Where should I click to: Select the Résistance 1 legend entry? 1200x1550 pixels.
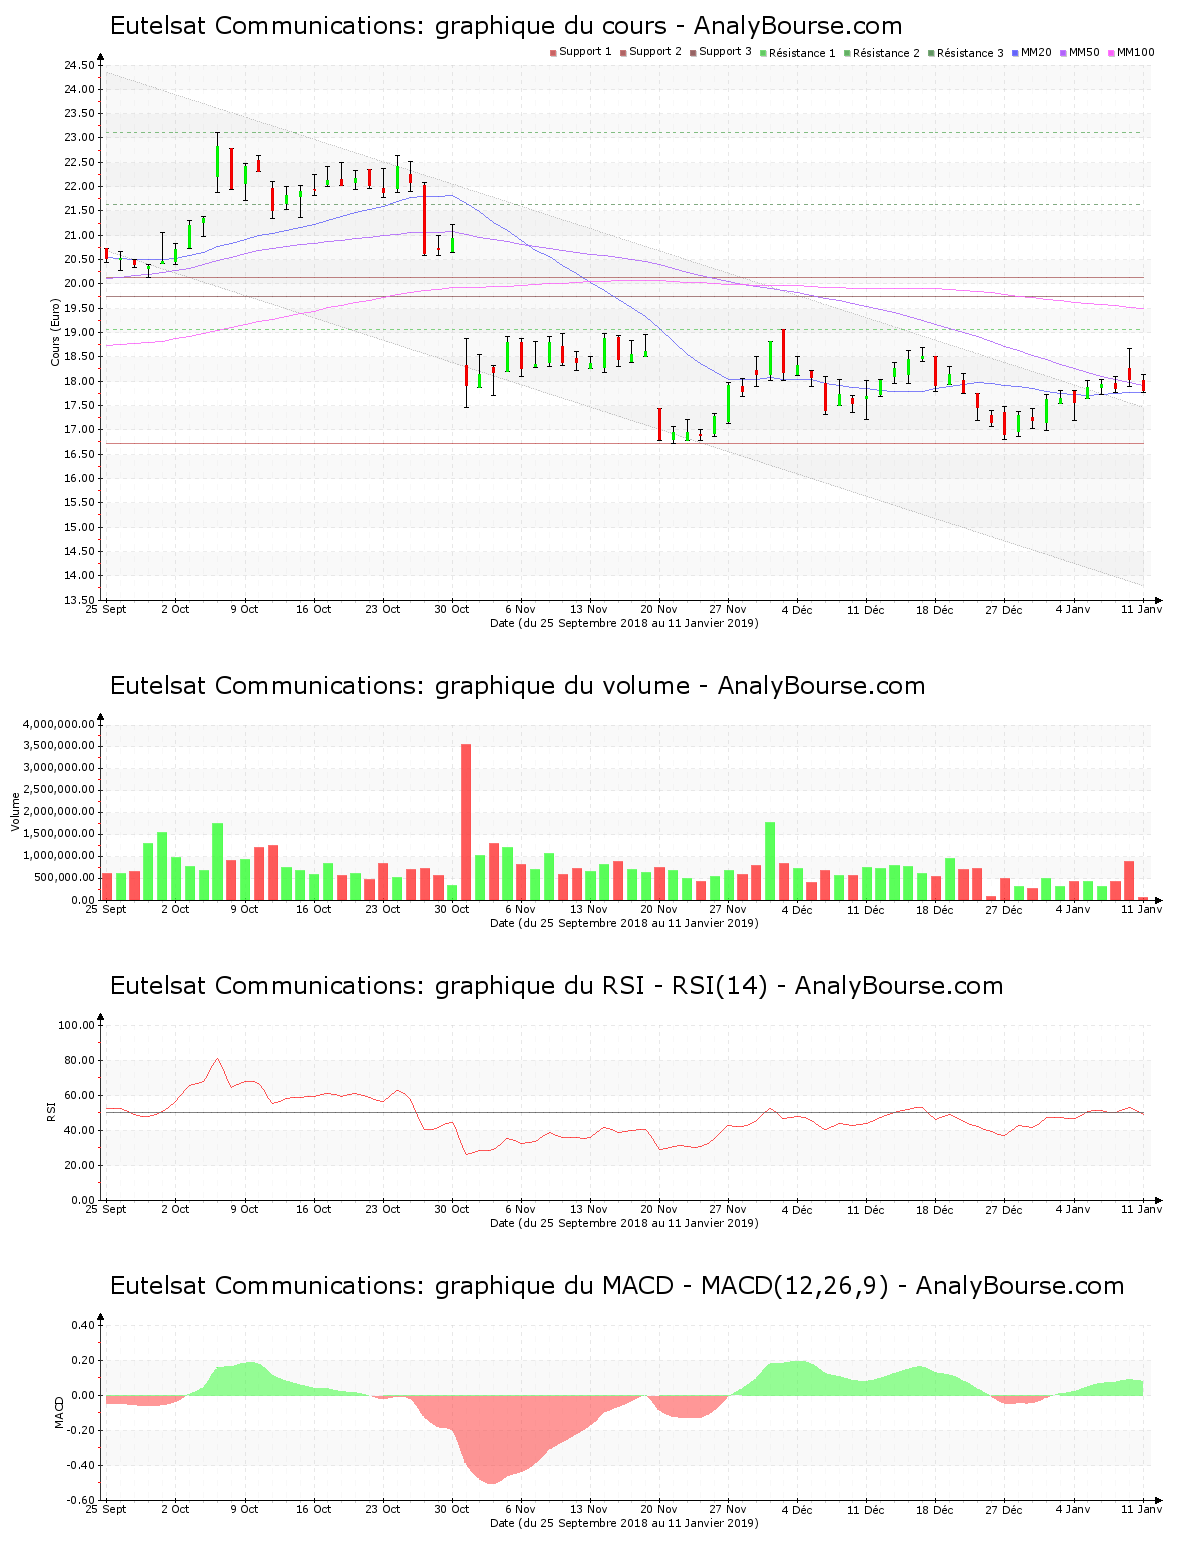tap(798, 53)
